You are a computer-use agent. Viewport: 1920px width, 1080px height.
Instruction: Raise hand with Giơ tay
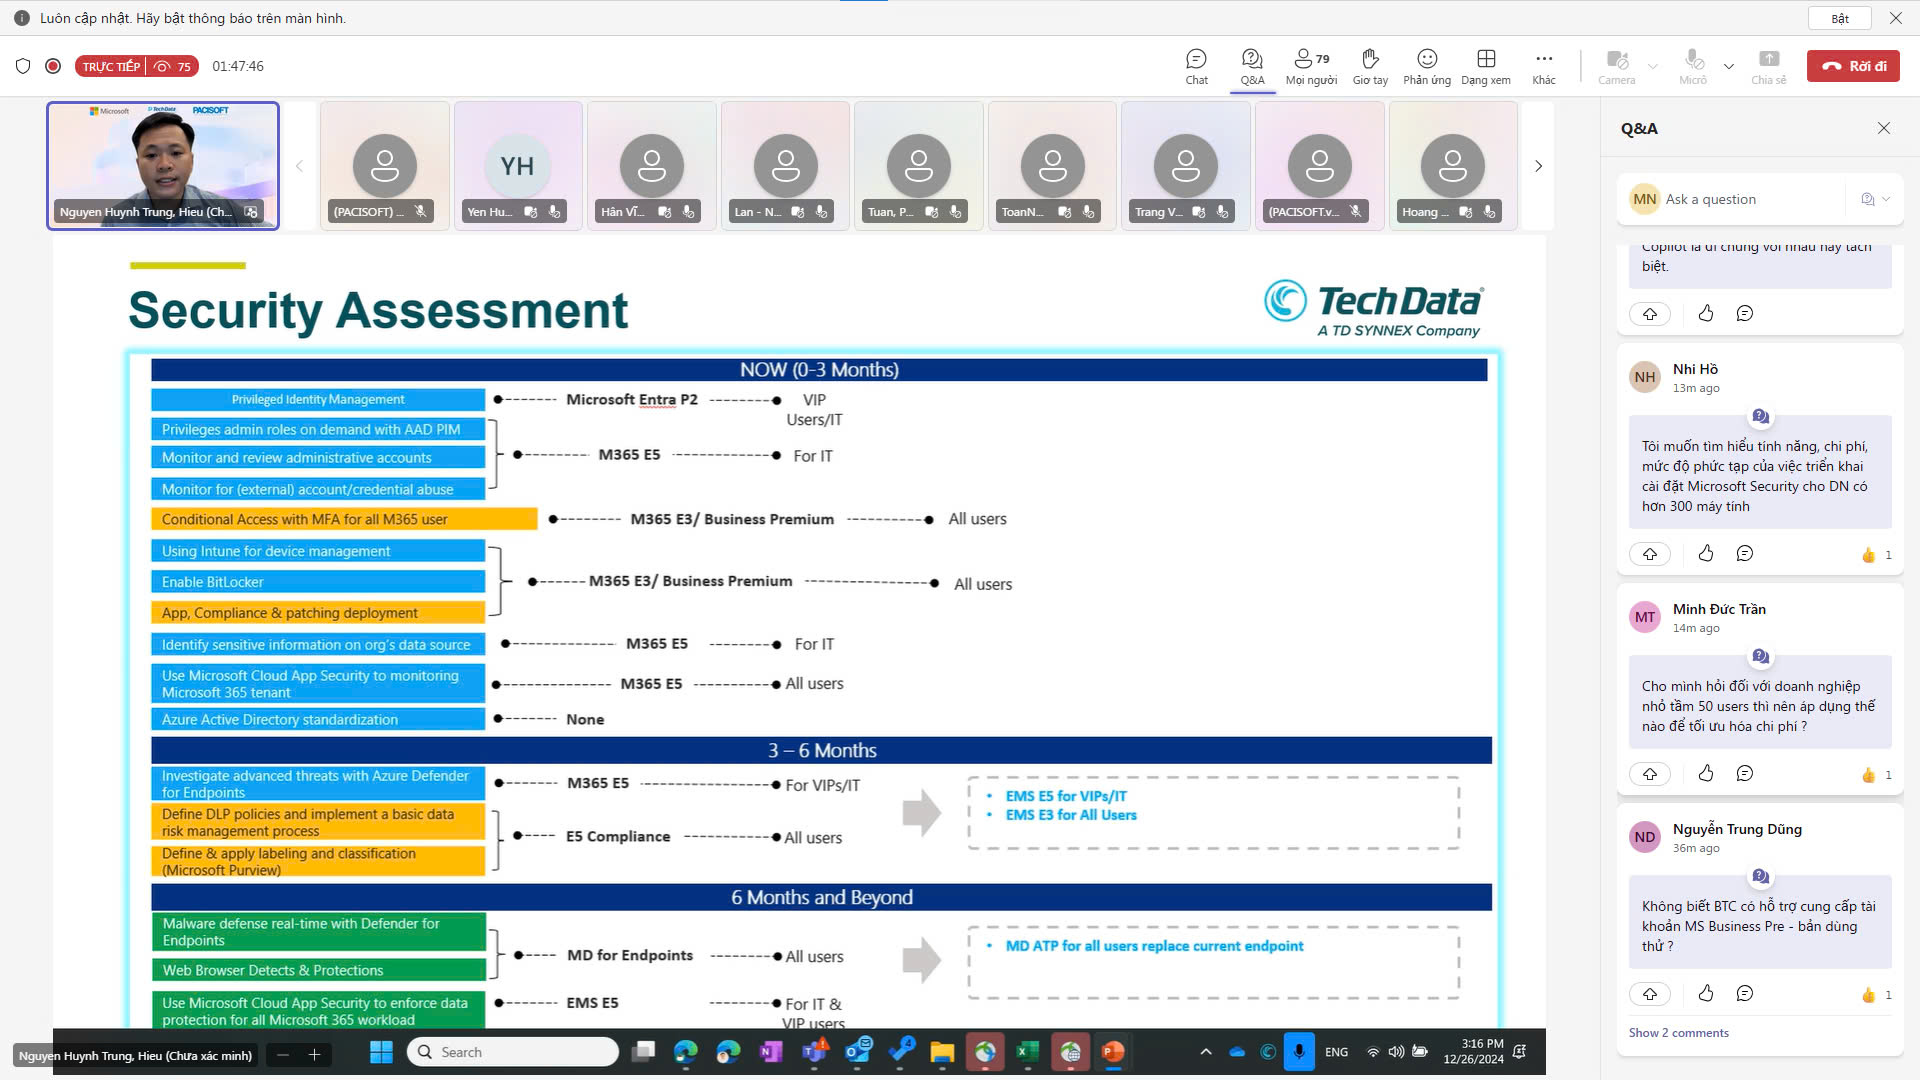click(1370, 66)
